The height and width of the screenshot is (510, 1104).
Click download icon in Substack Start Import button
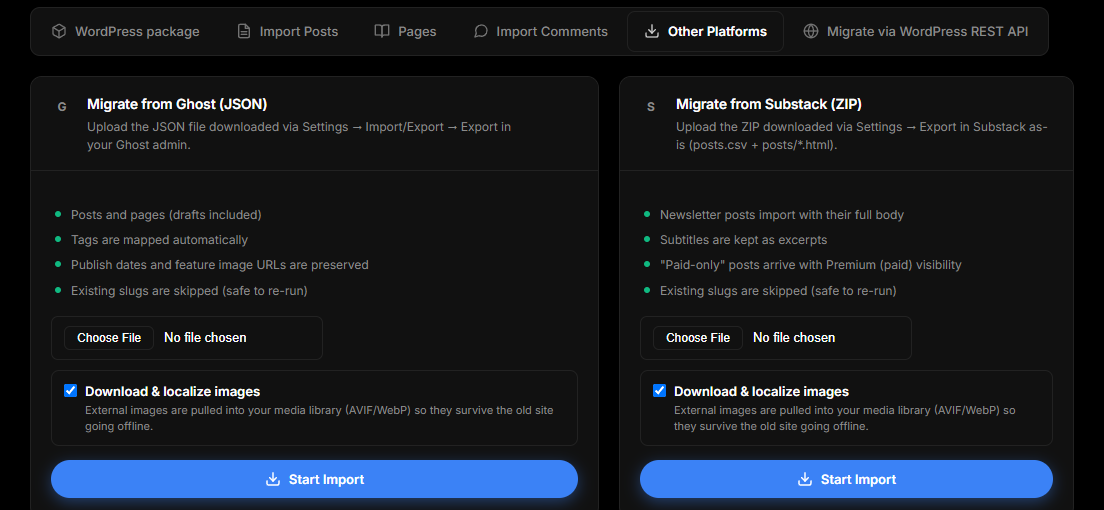[x=805, y=480]
